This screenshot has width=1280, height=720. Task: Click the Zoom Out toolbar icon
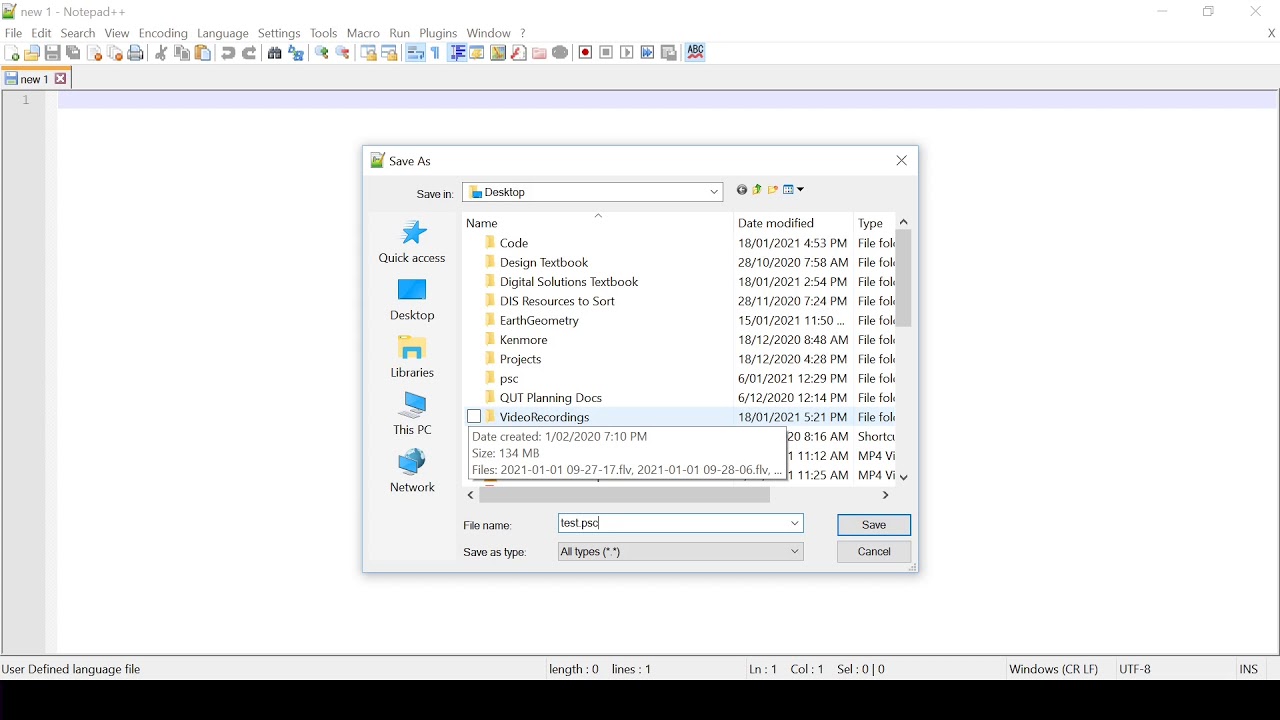point(343,53)
